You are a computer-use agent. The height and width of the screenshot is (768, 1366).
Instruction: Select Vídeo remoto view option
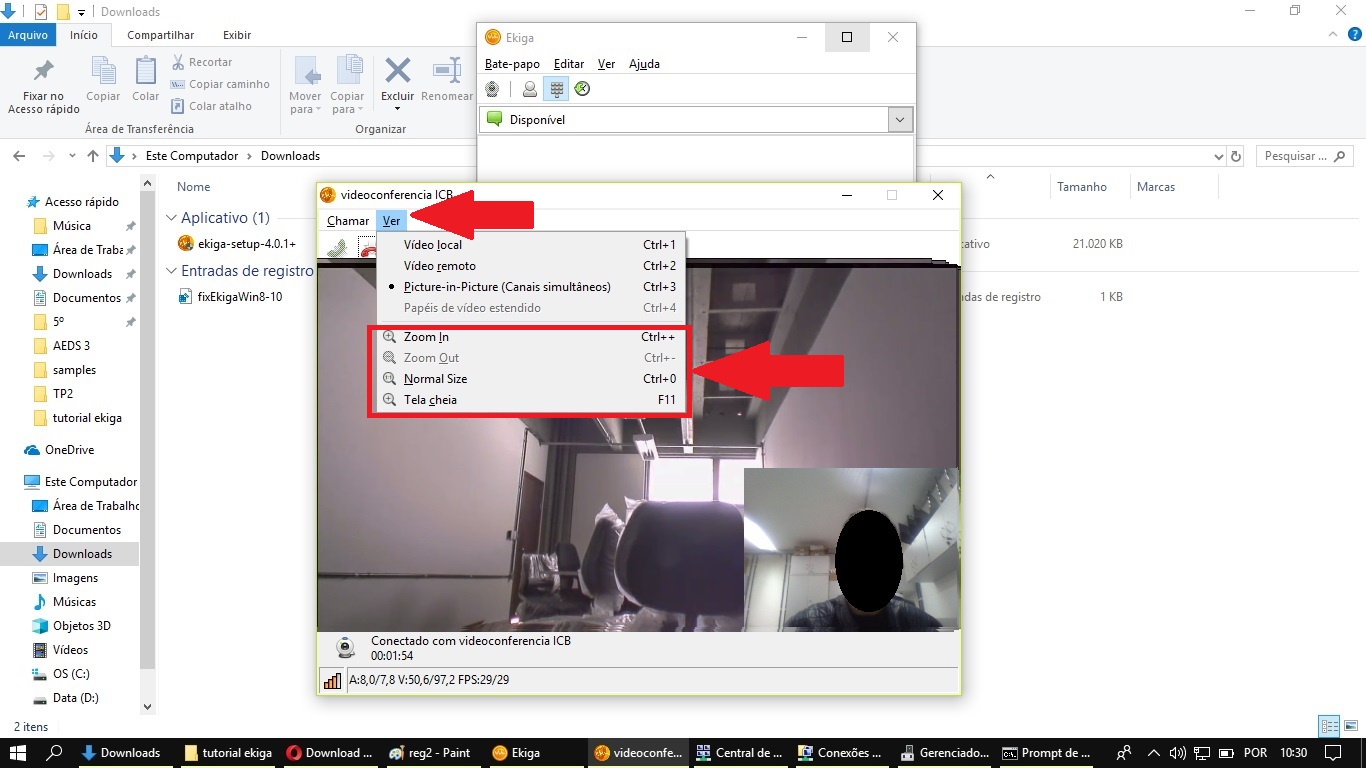point(440,266)
